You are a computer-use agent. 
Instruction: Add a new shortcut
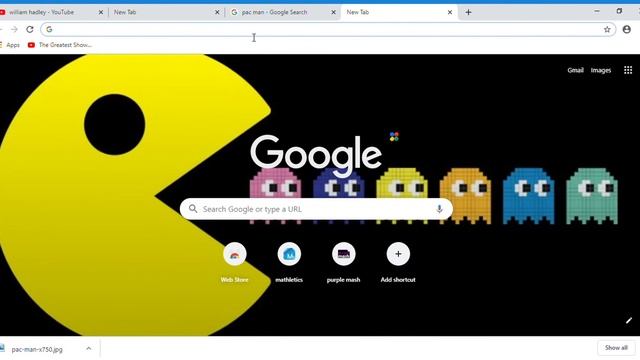[398, 262]
